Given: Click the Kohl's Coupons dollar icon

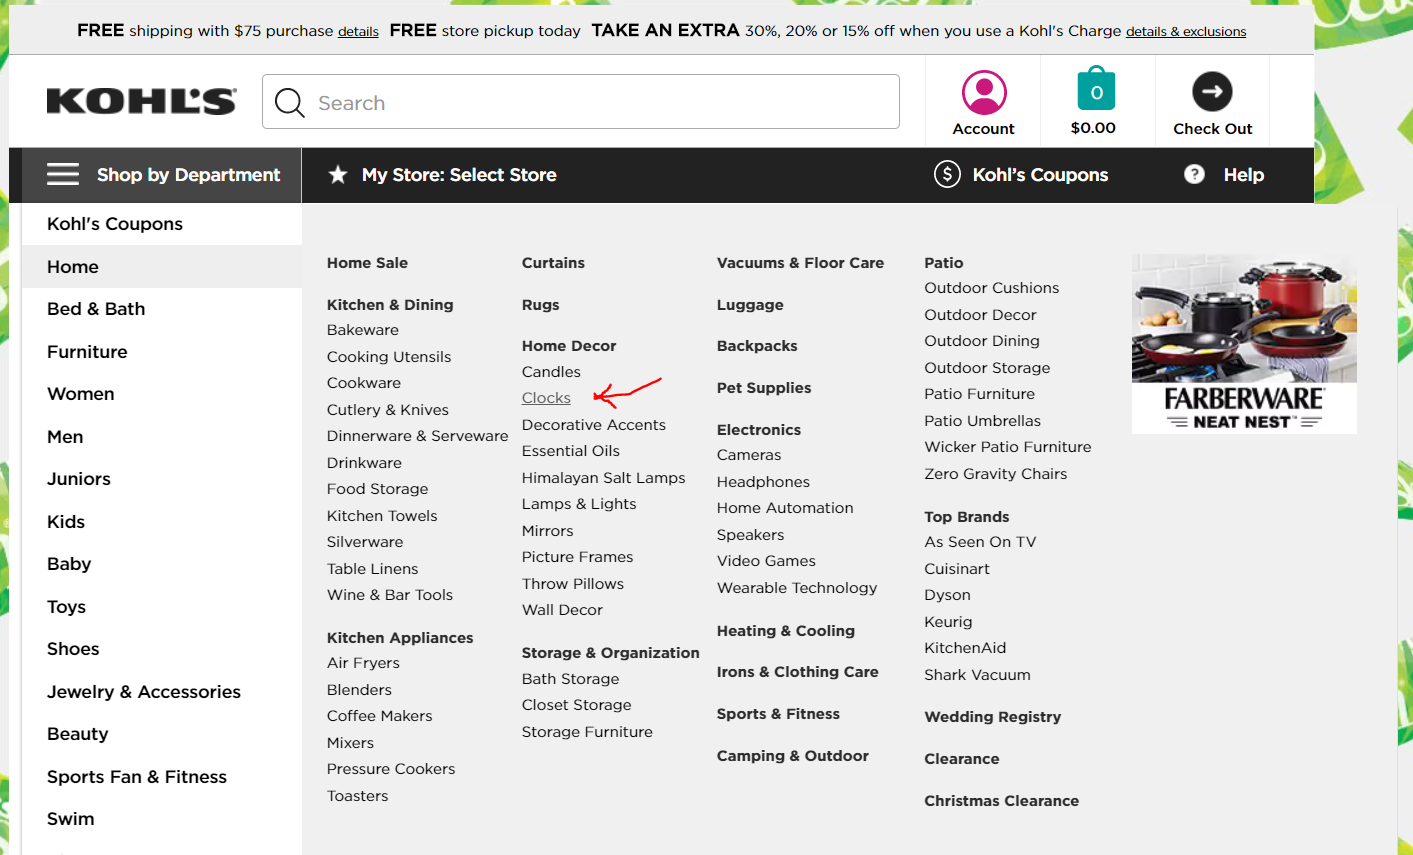Looking at the screenshot, I should click(947, 175).
